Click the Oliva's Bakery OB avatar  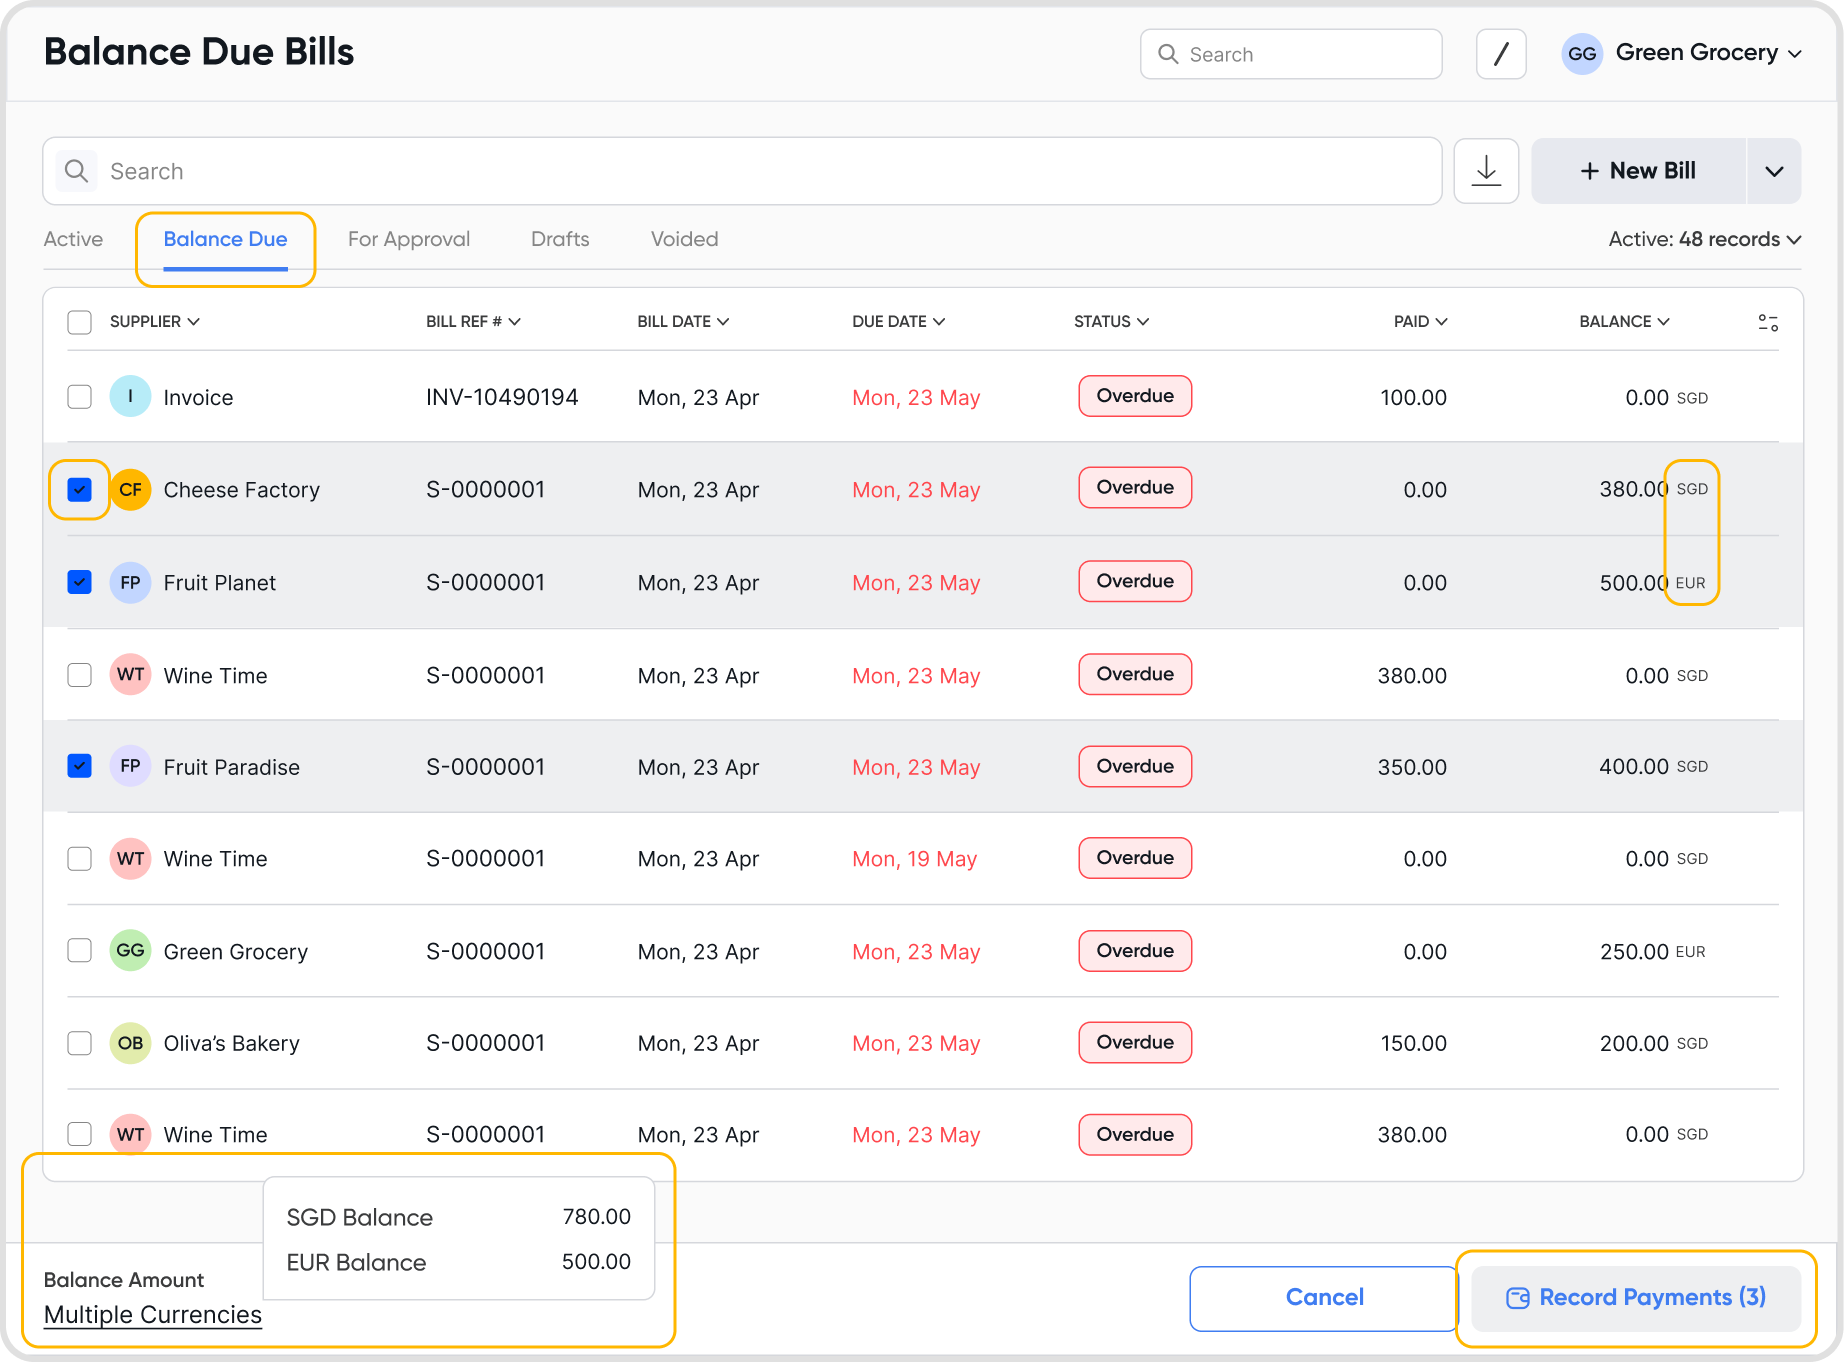130,1043
